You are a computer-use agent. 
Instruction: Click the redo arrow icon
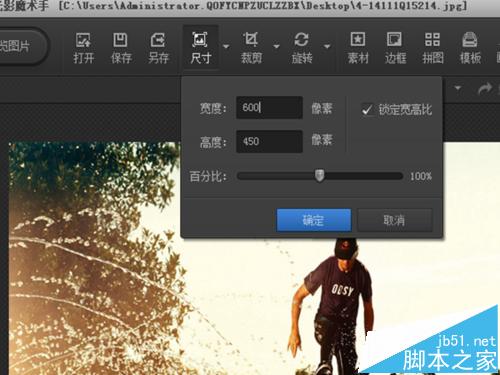[485, 89]
